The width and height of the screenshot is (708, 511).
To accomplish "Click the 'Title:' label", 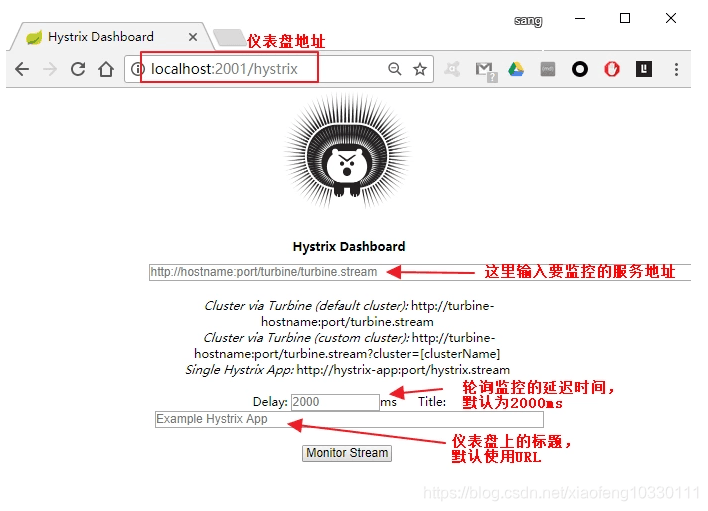I will (x=432, y=402).
